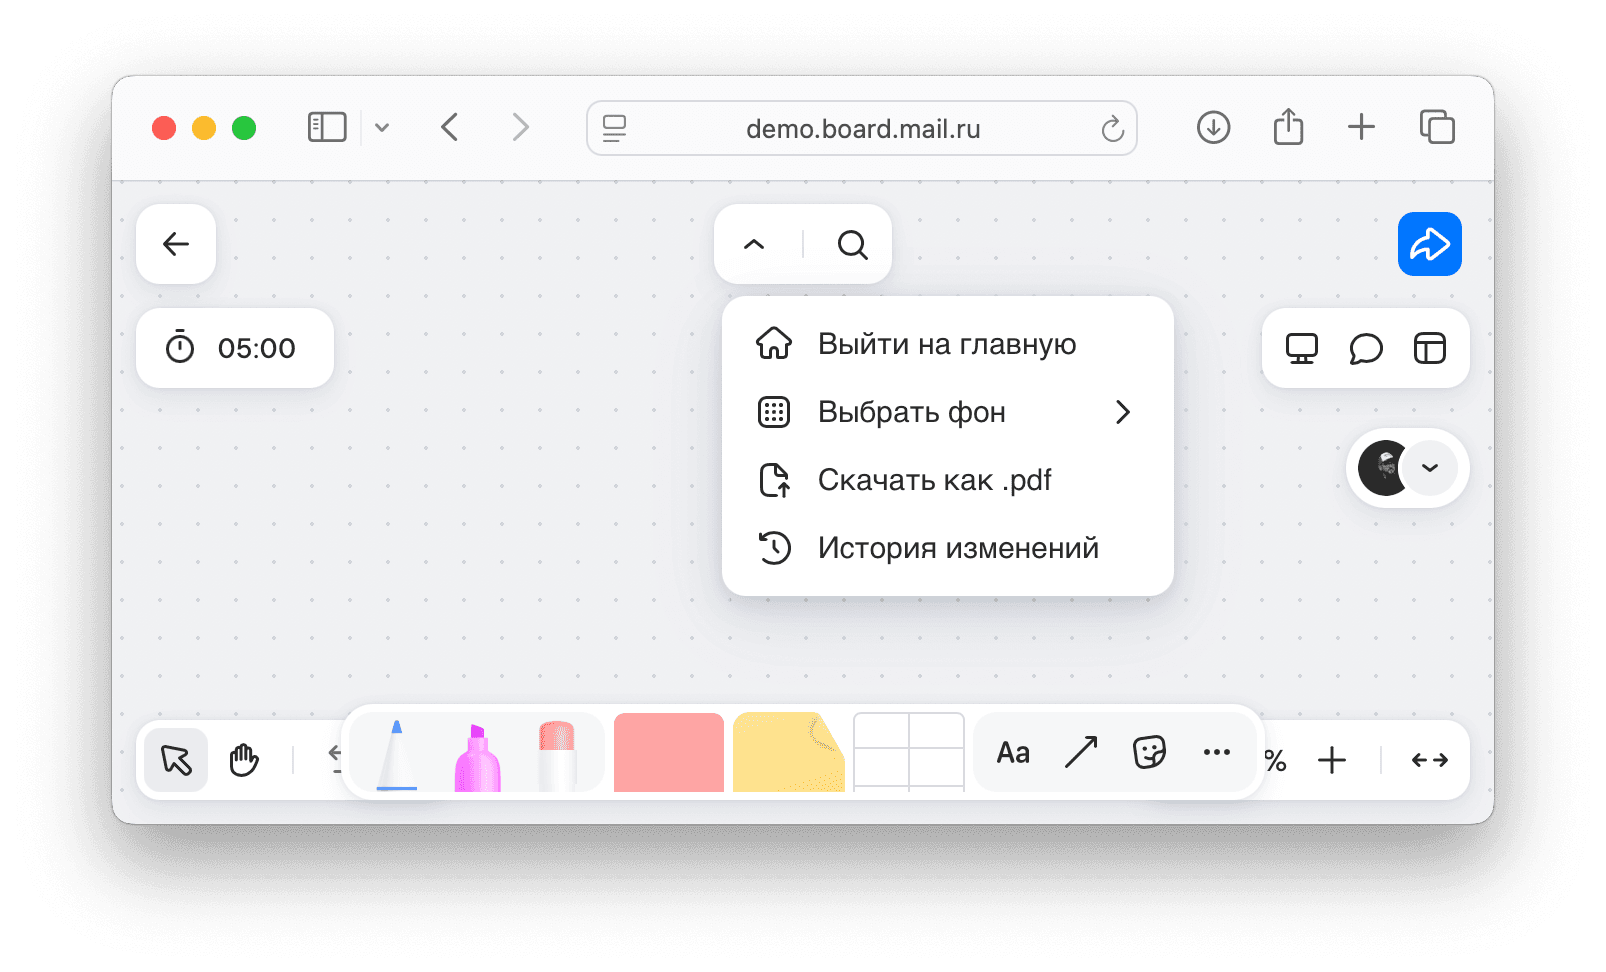Click the blue share button
This screenshot has height=972, width=1606.
(1429, 244)
